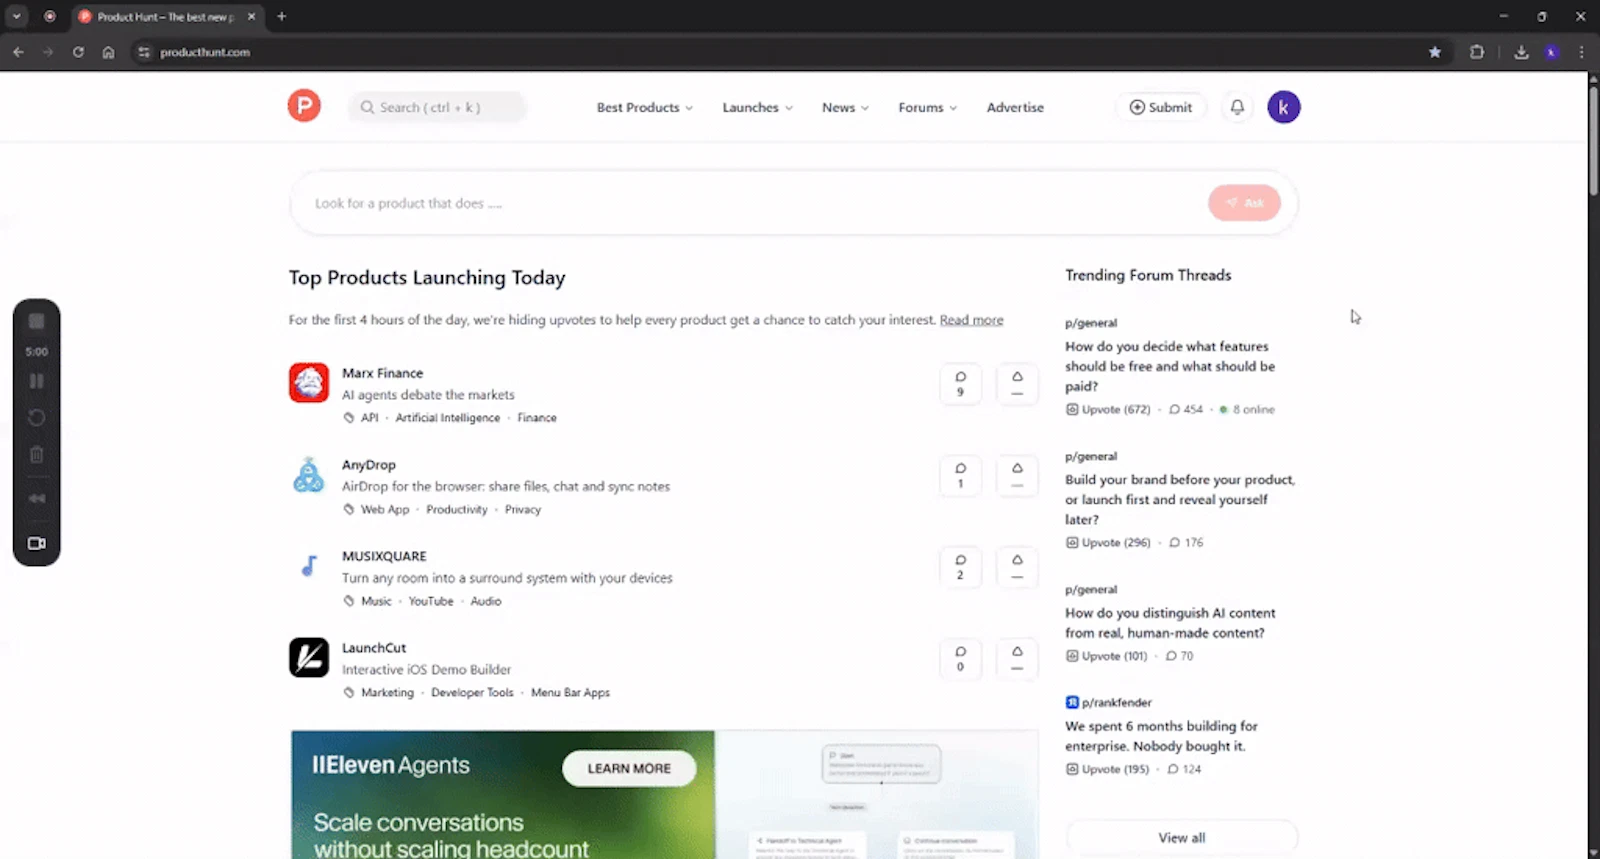Upvote the rankfender enterprise thread

[x=1107, y=769]
